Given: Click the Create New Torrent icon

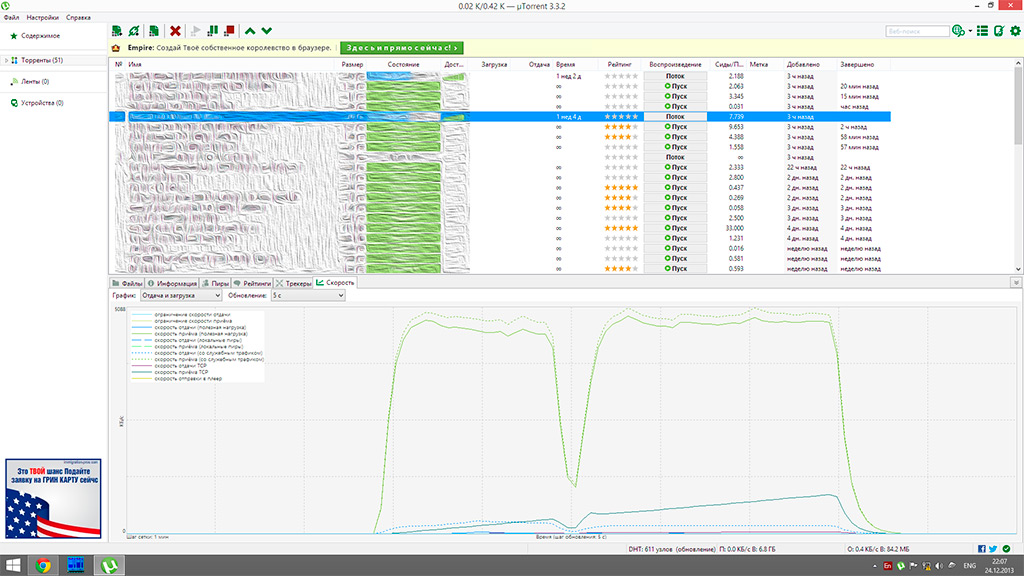Looking at the screenshot, I should [154, 32].
